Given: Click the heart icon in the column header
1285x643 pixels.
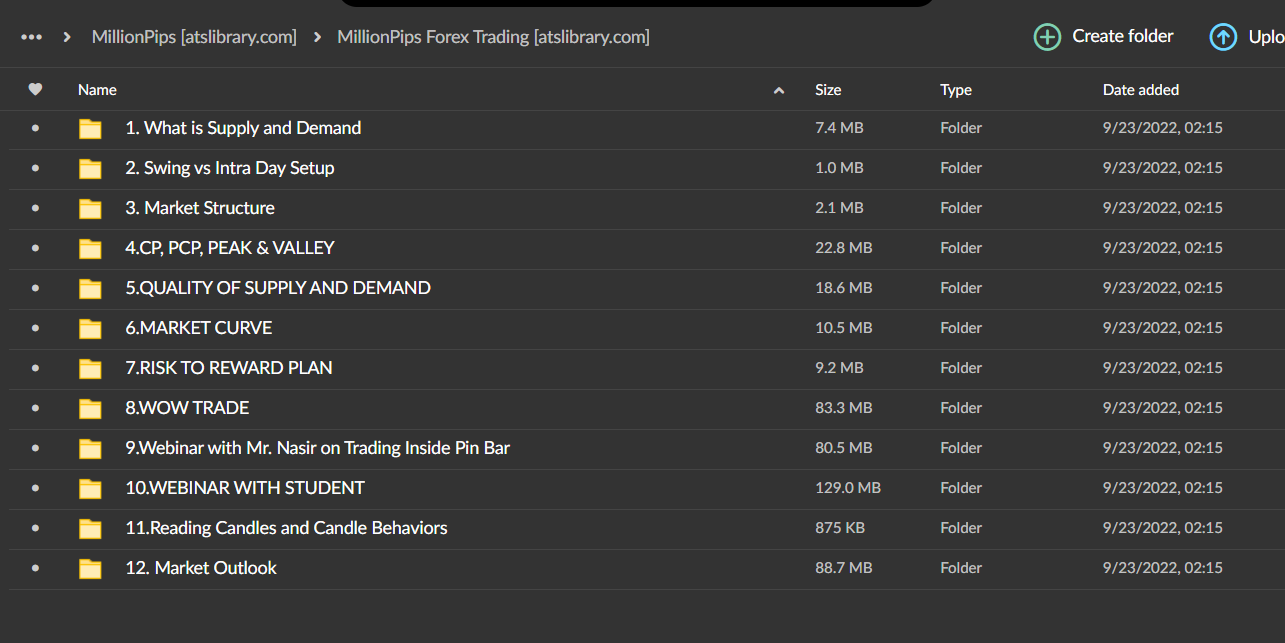Looking at the screenshot, I should tap(35, 89).
